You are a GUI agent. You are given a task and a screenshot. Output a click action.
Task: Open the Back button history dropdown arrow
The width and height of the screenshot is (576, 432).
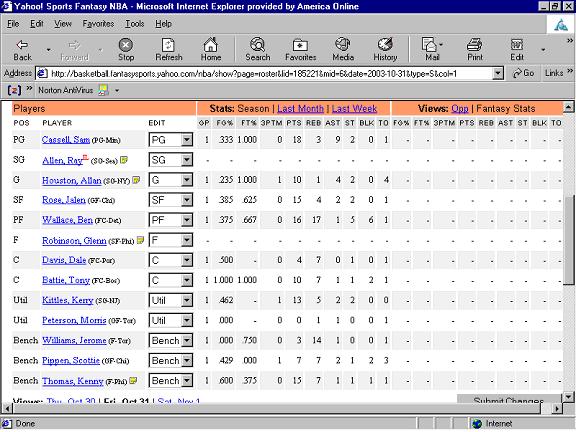click(x=48, y=50)
